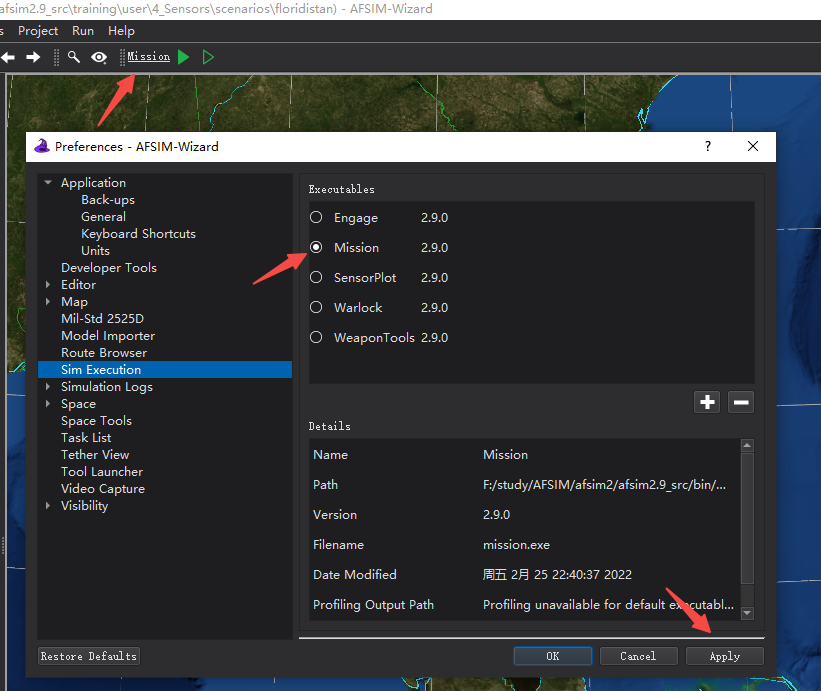The height and width of the screenshot is (691, 821).
Task: Expand the Simulation Logs tree node
Action: 48,386
